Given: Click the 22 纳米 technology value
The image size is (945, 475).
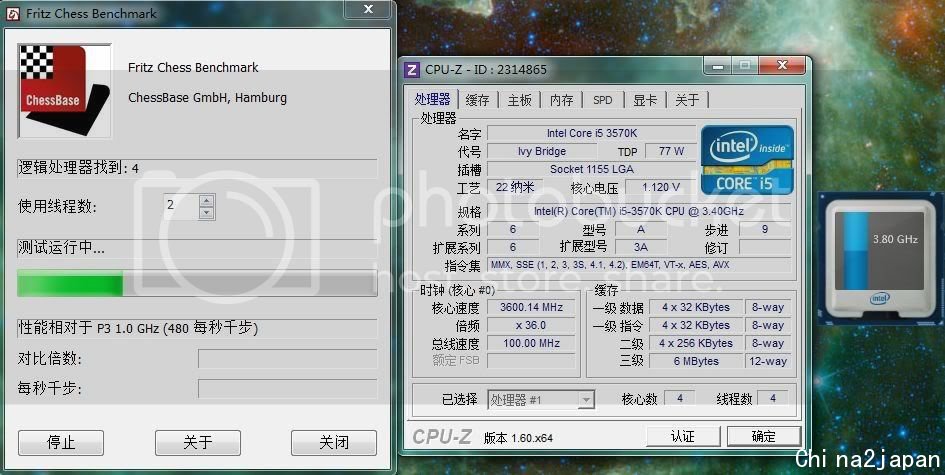Looking at the screenshot, I should tap(515, 187).
